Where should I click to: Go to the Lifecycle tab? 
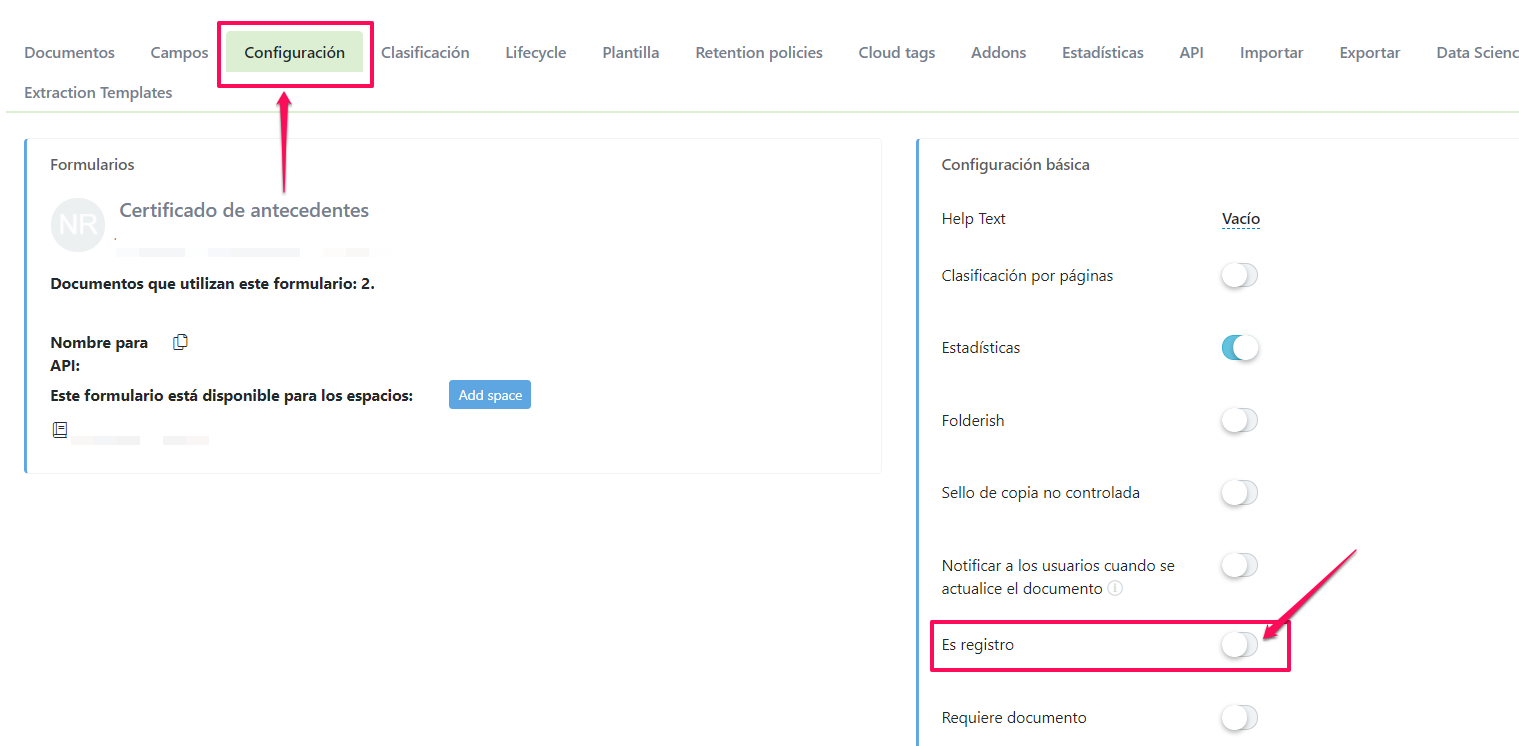click(535, 53)
